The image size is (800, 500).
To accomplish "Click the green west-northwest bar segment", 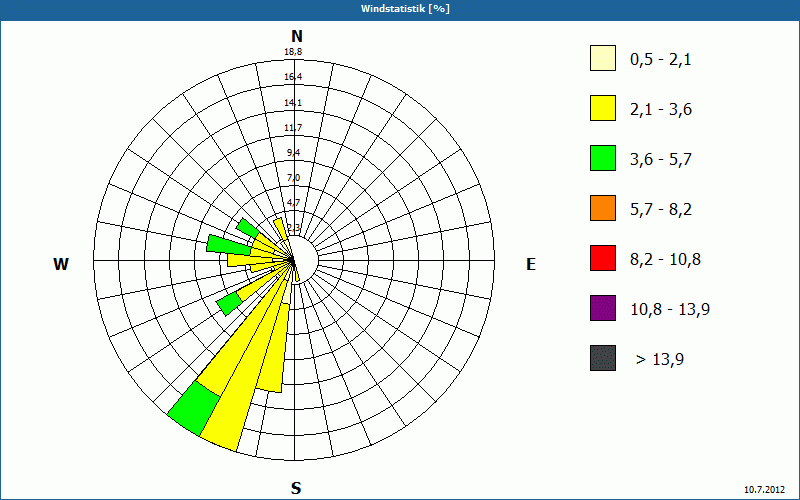I will tap(229, 245).
